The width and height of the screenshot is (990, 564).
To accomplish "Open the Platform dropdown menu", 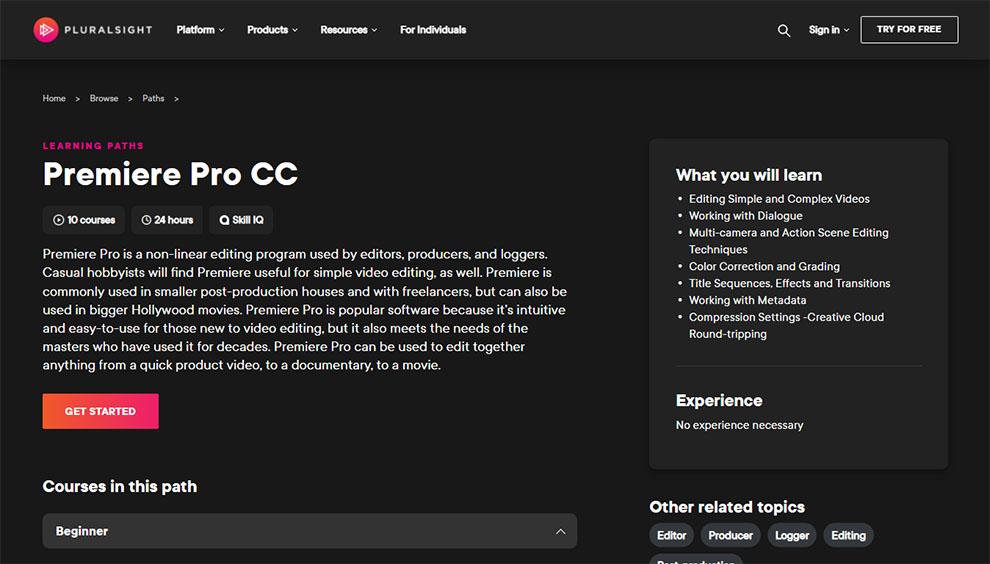I will [x=200, y=30].
